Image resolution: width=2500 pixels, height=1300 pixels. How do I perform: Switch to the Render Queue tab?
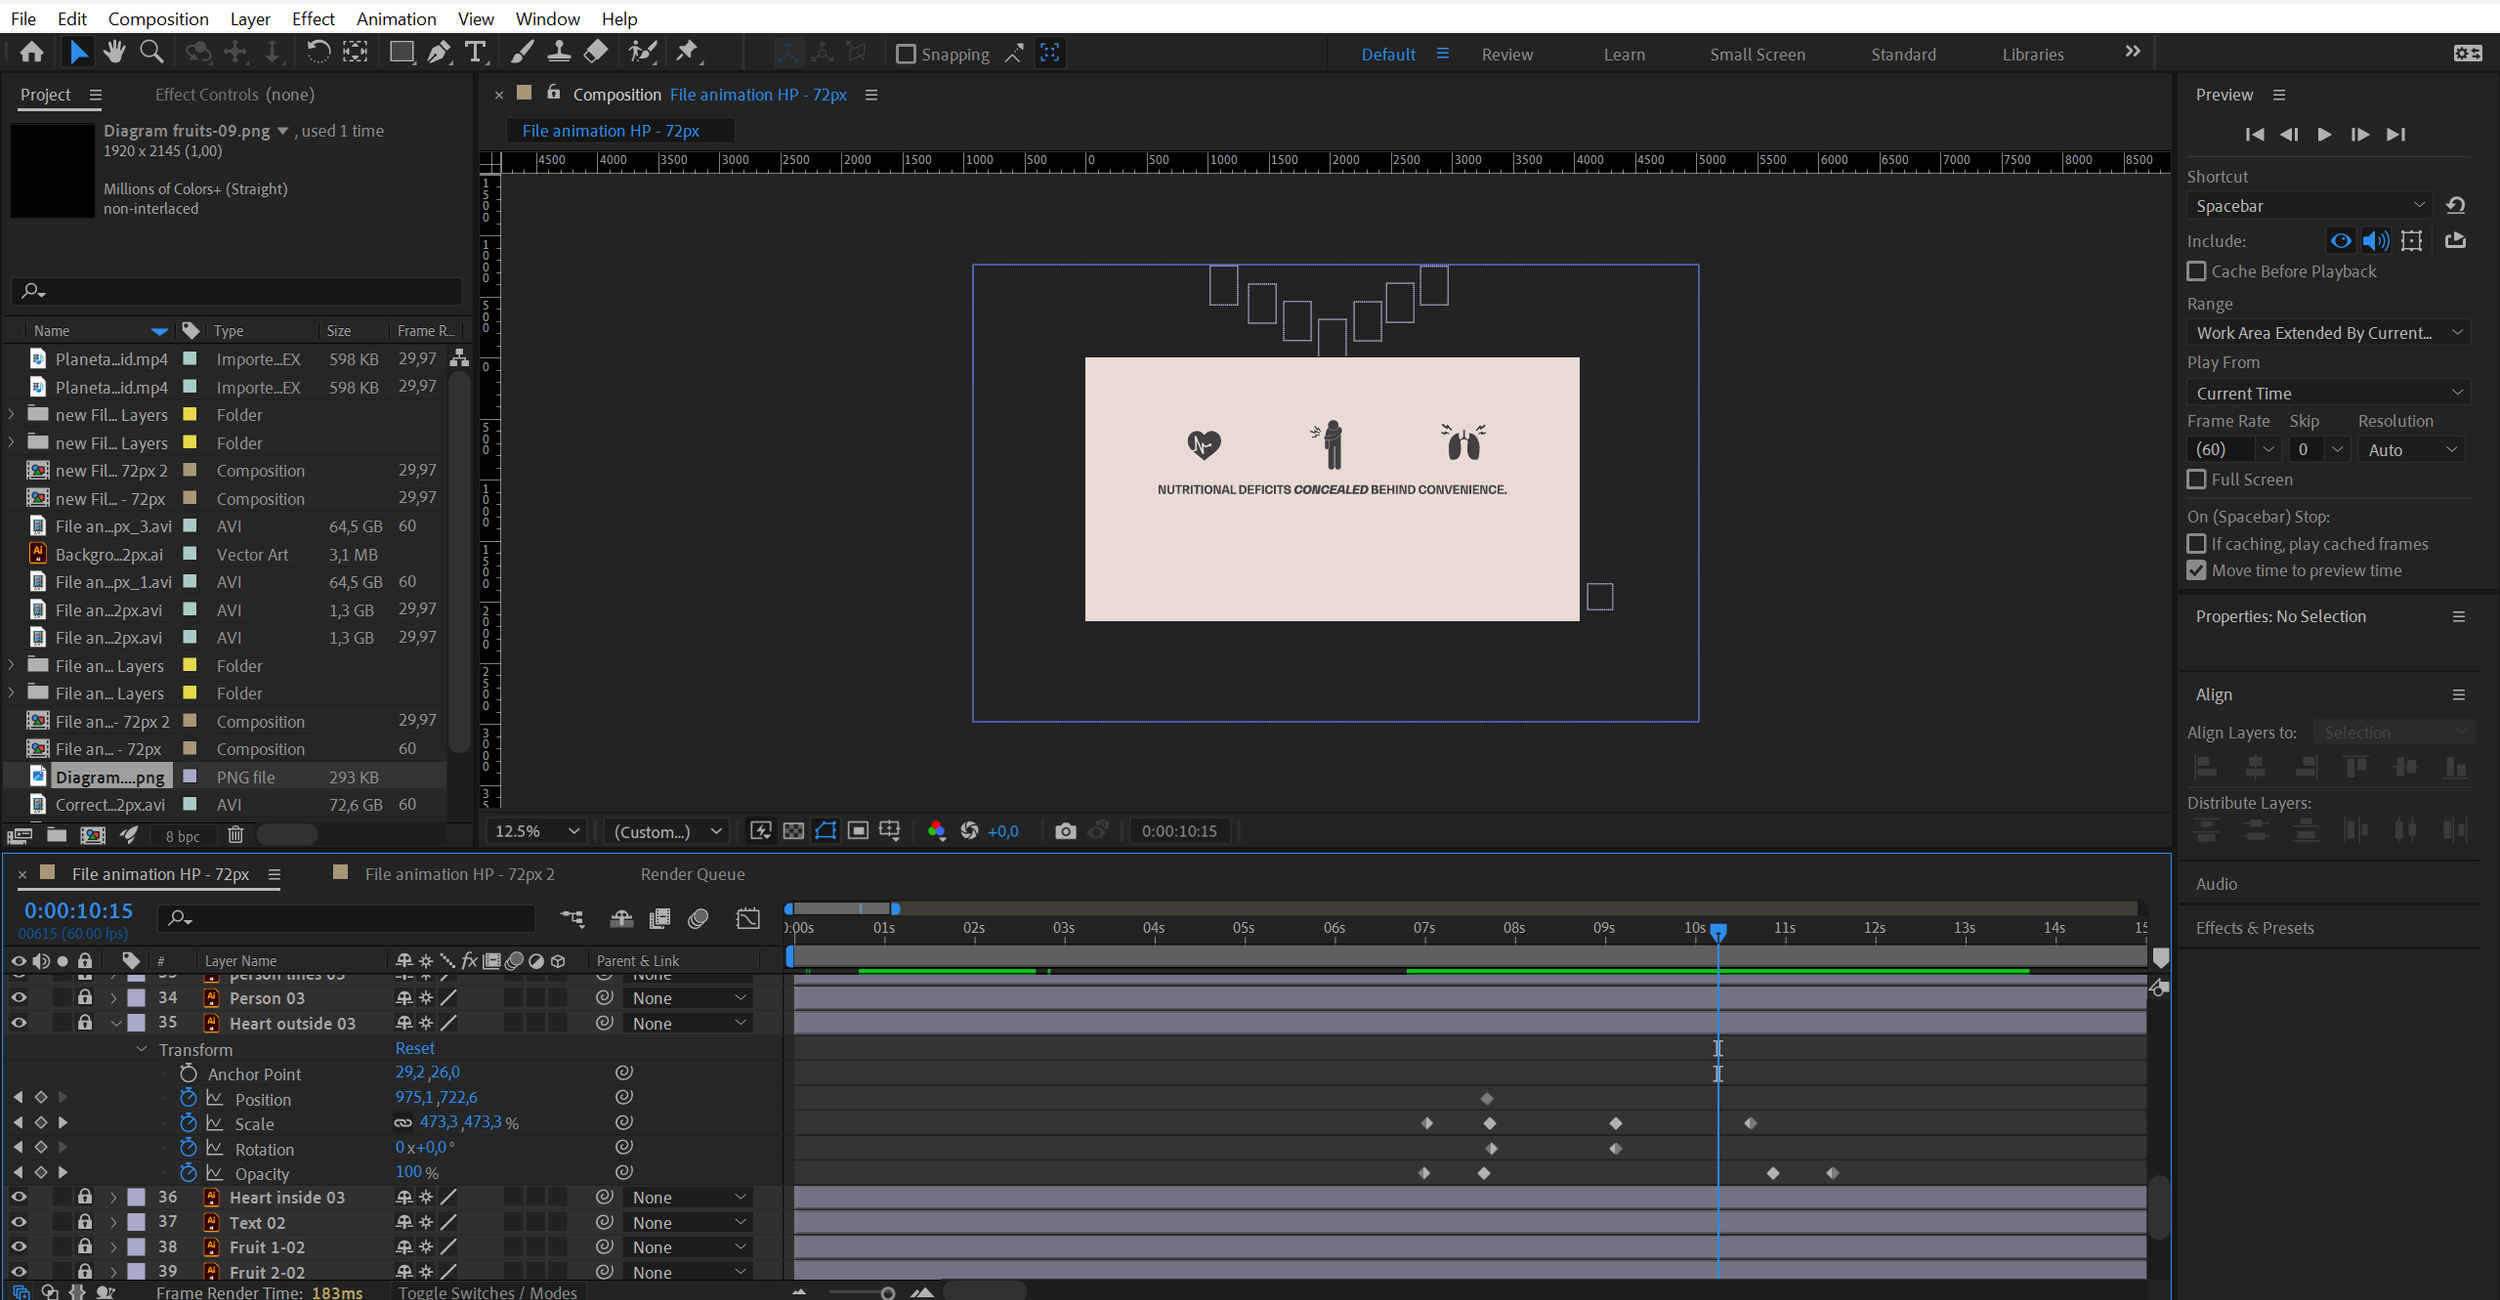692,874
